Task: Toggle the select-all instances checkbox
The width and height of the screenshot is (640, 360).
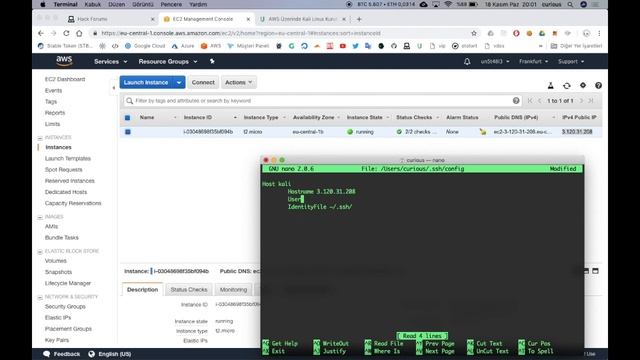Action: 127,118
